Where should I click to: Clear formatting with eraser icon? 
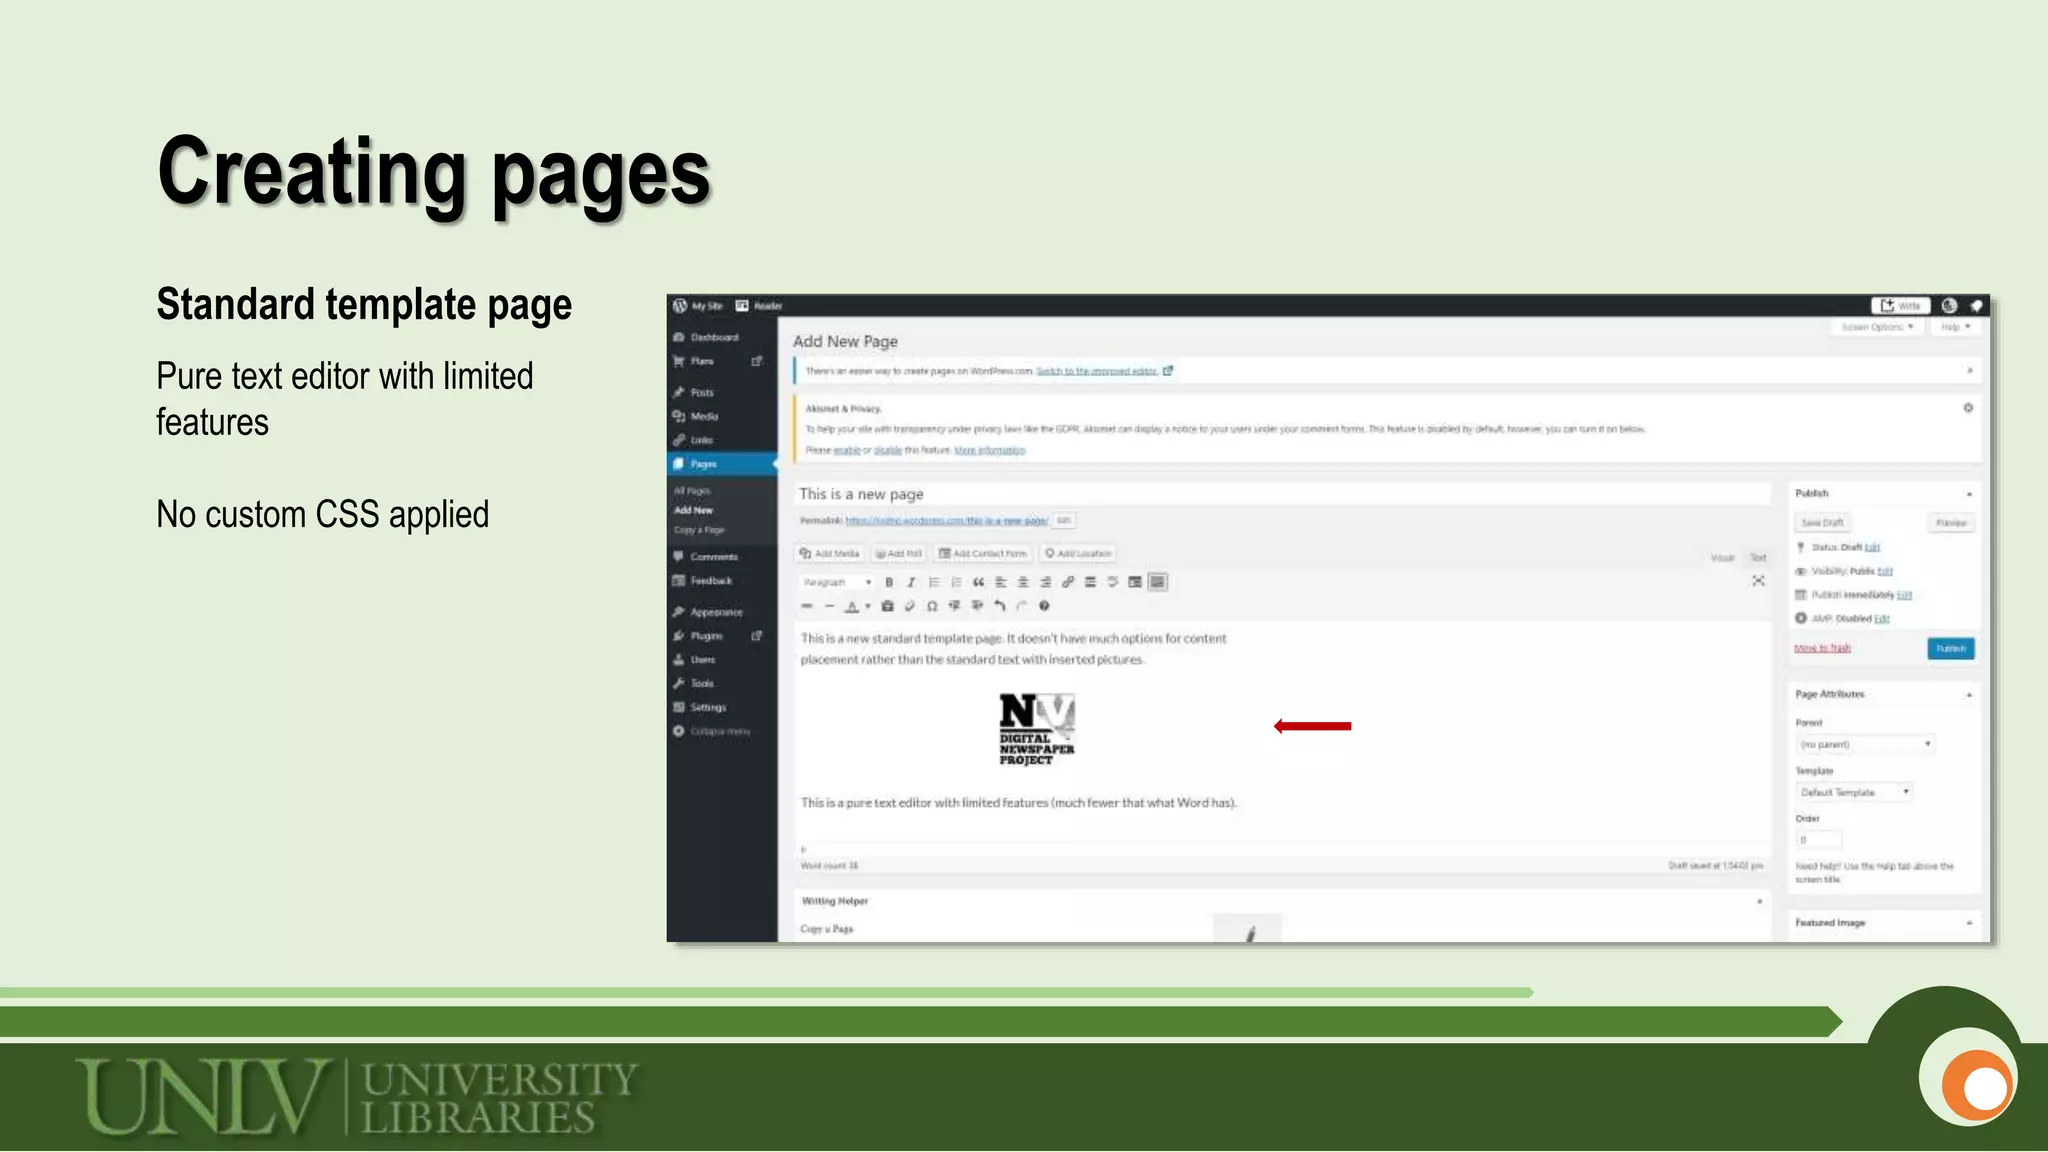pyautogui.click(x=909, y=606)
